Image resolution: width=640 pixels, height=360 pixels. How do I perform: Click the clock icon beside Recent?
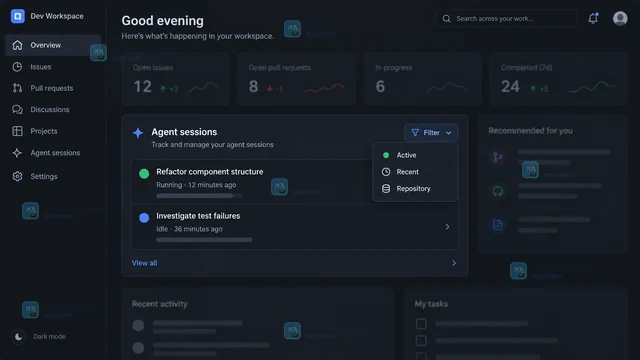coord(386,172)
